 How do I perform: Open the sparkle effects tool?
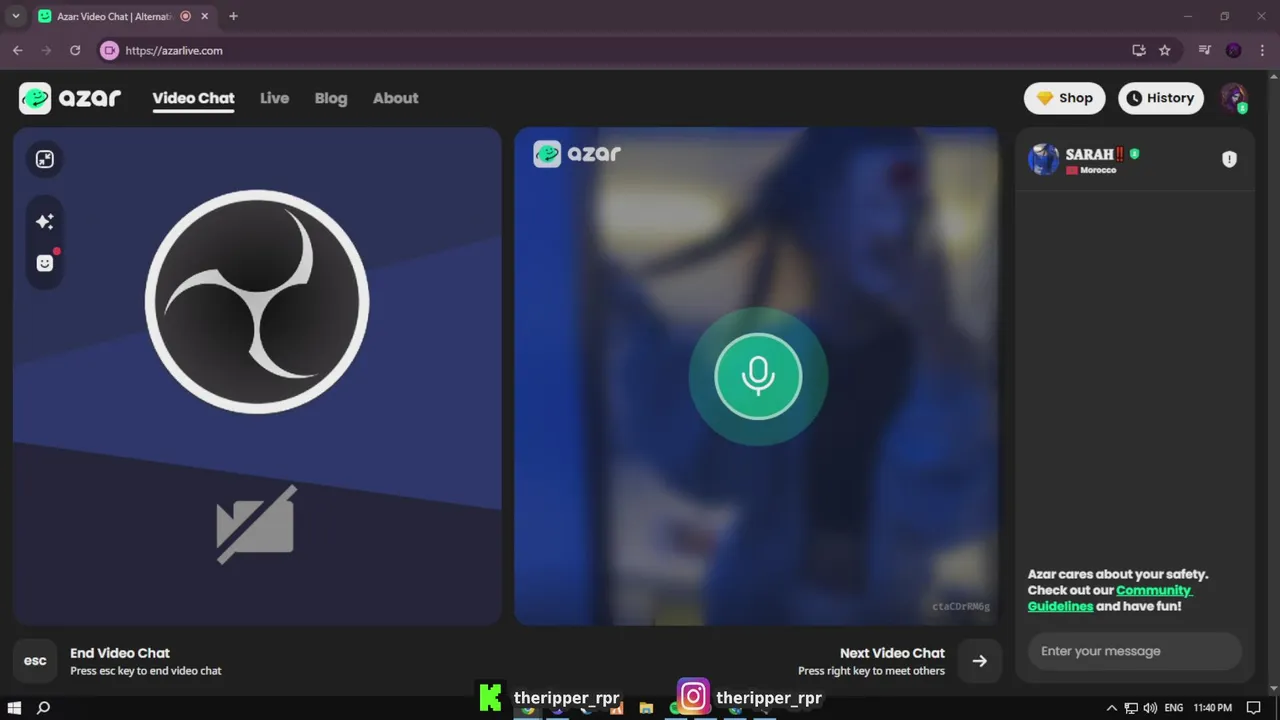[45, 221]
